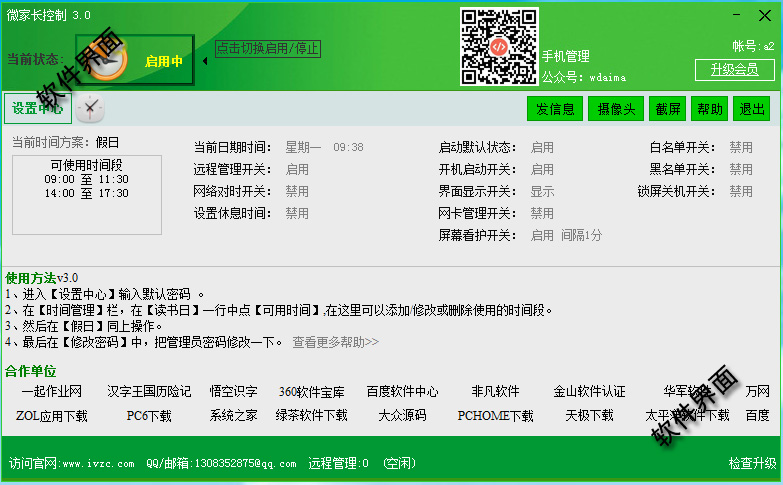Click the 09:00 至 11:30 time range
The height and width of the screenshot is (485, 783).
coord(86,179)
